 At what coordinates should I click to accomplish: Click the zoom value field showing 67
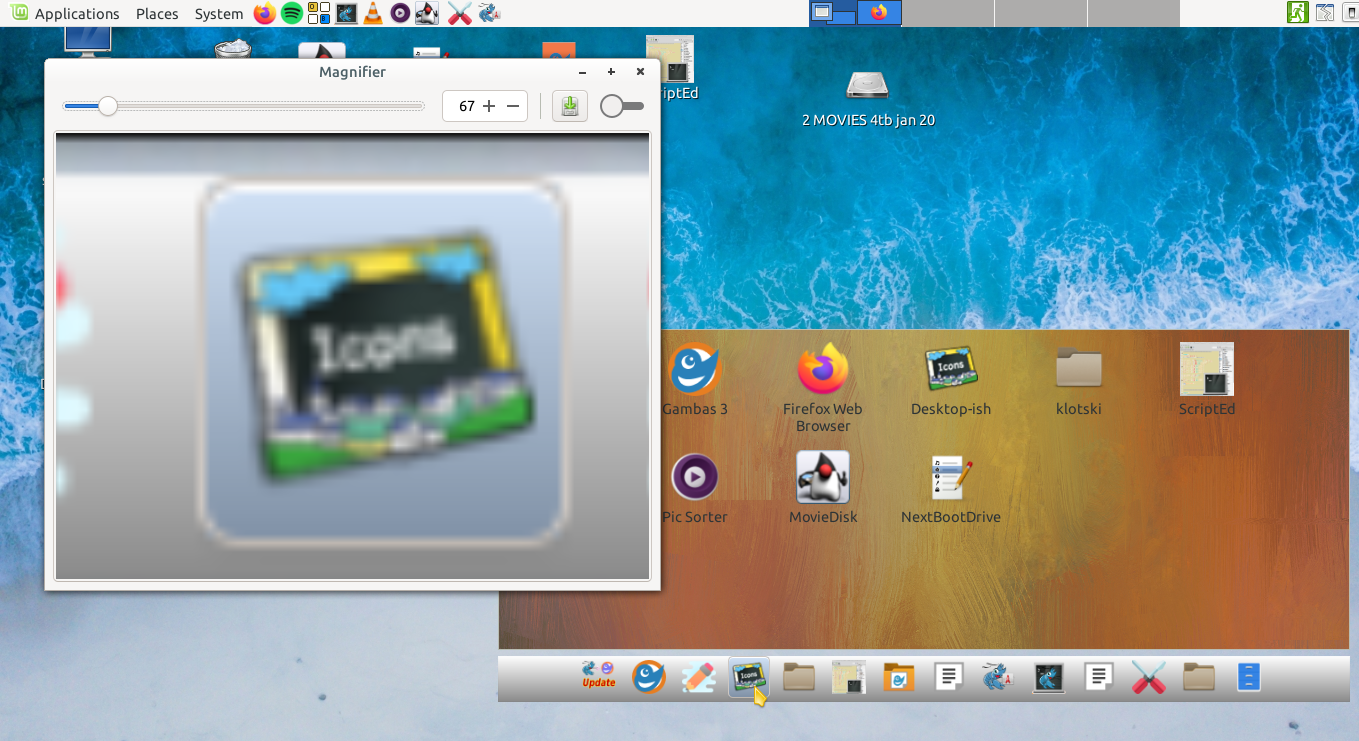pos(466,106)
